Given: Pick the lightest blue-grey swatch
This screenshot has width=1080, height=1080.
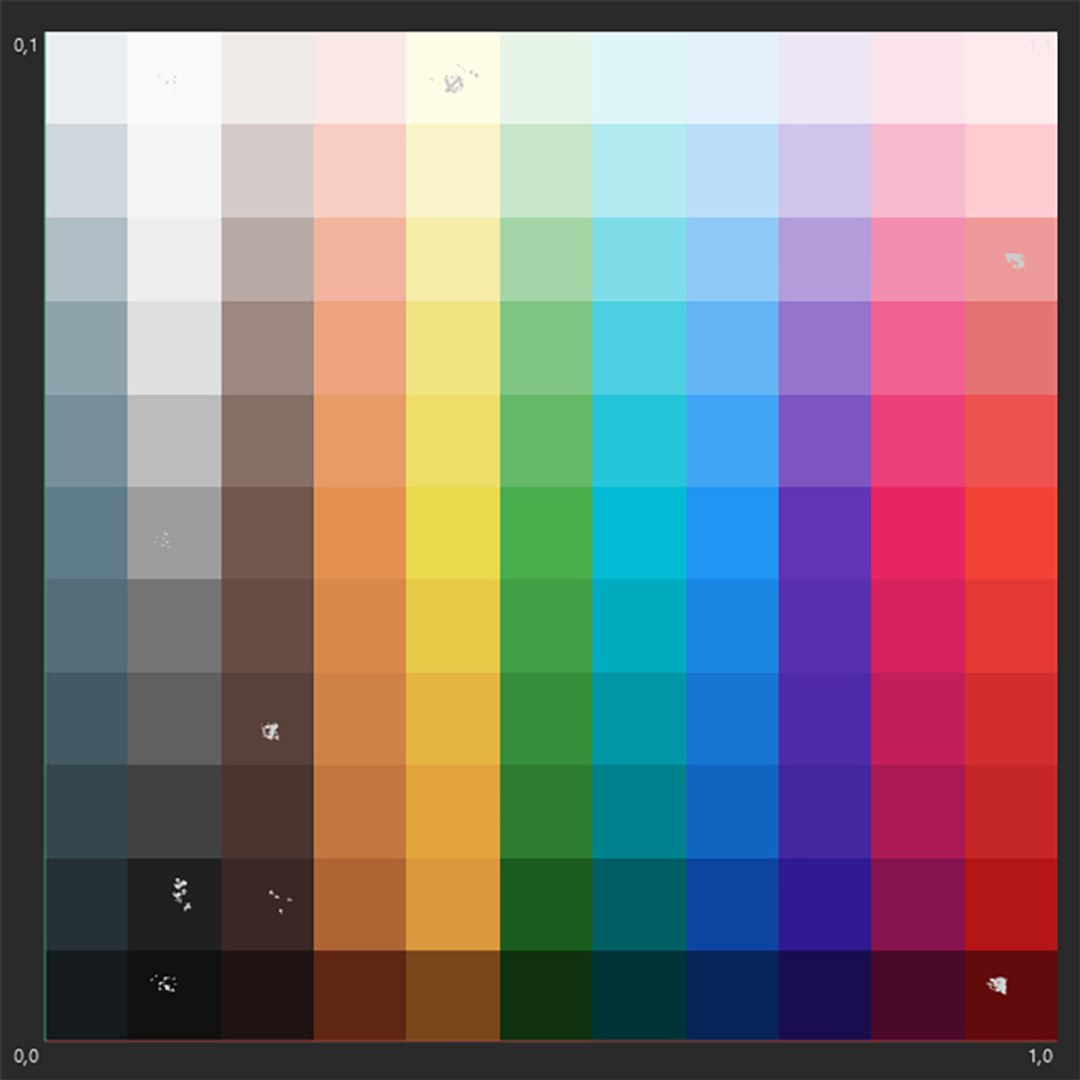Looking at the screenshot, I should [86, 78].
